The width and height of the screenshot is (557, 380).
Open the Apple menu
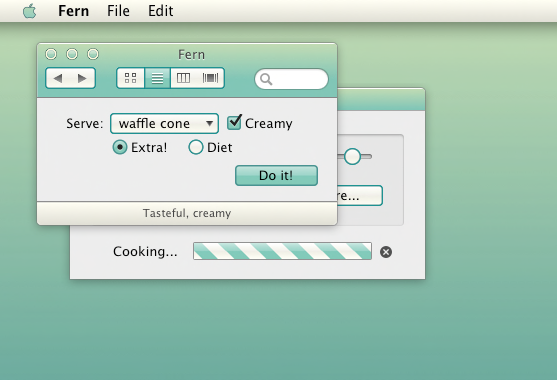coord(29,11)
